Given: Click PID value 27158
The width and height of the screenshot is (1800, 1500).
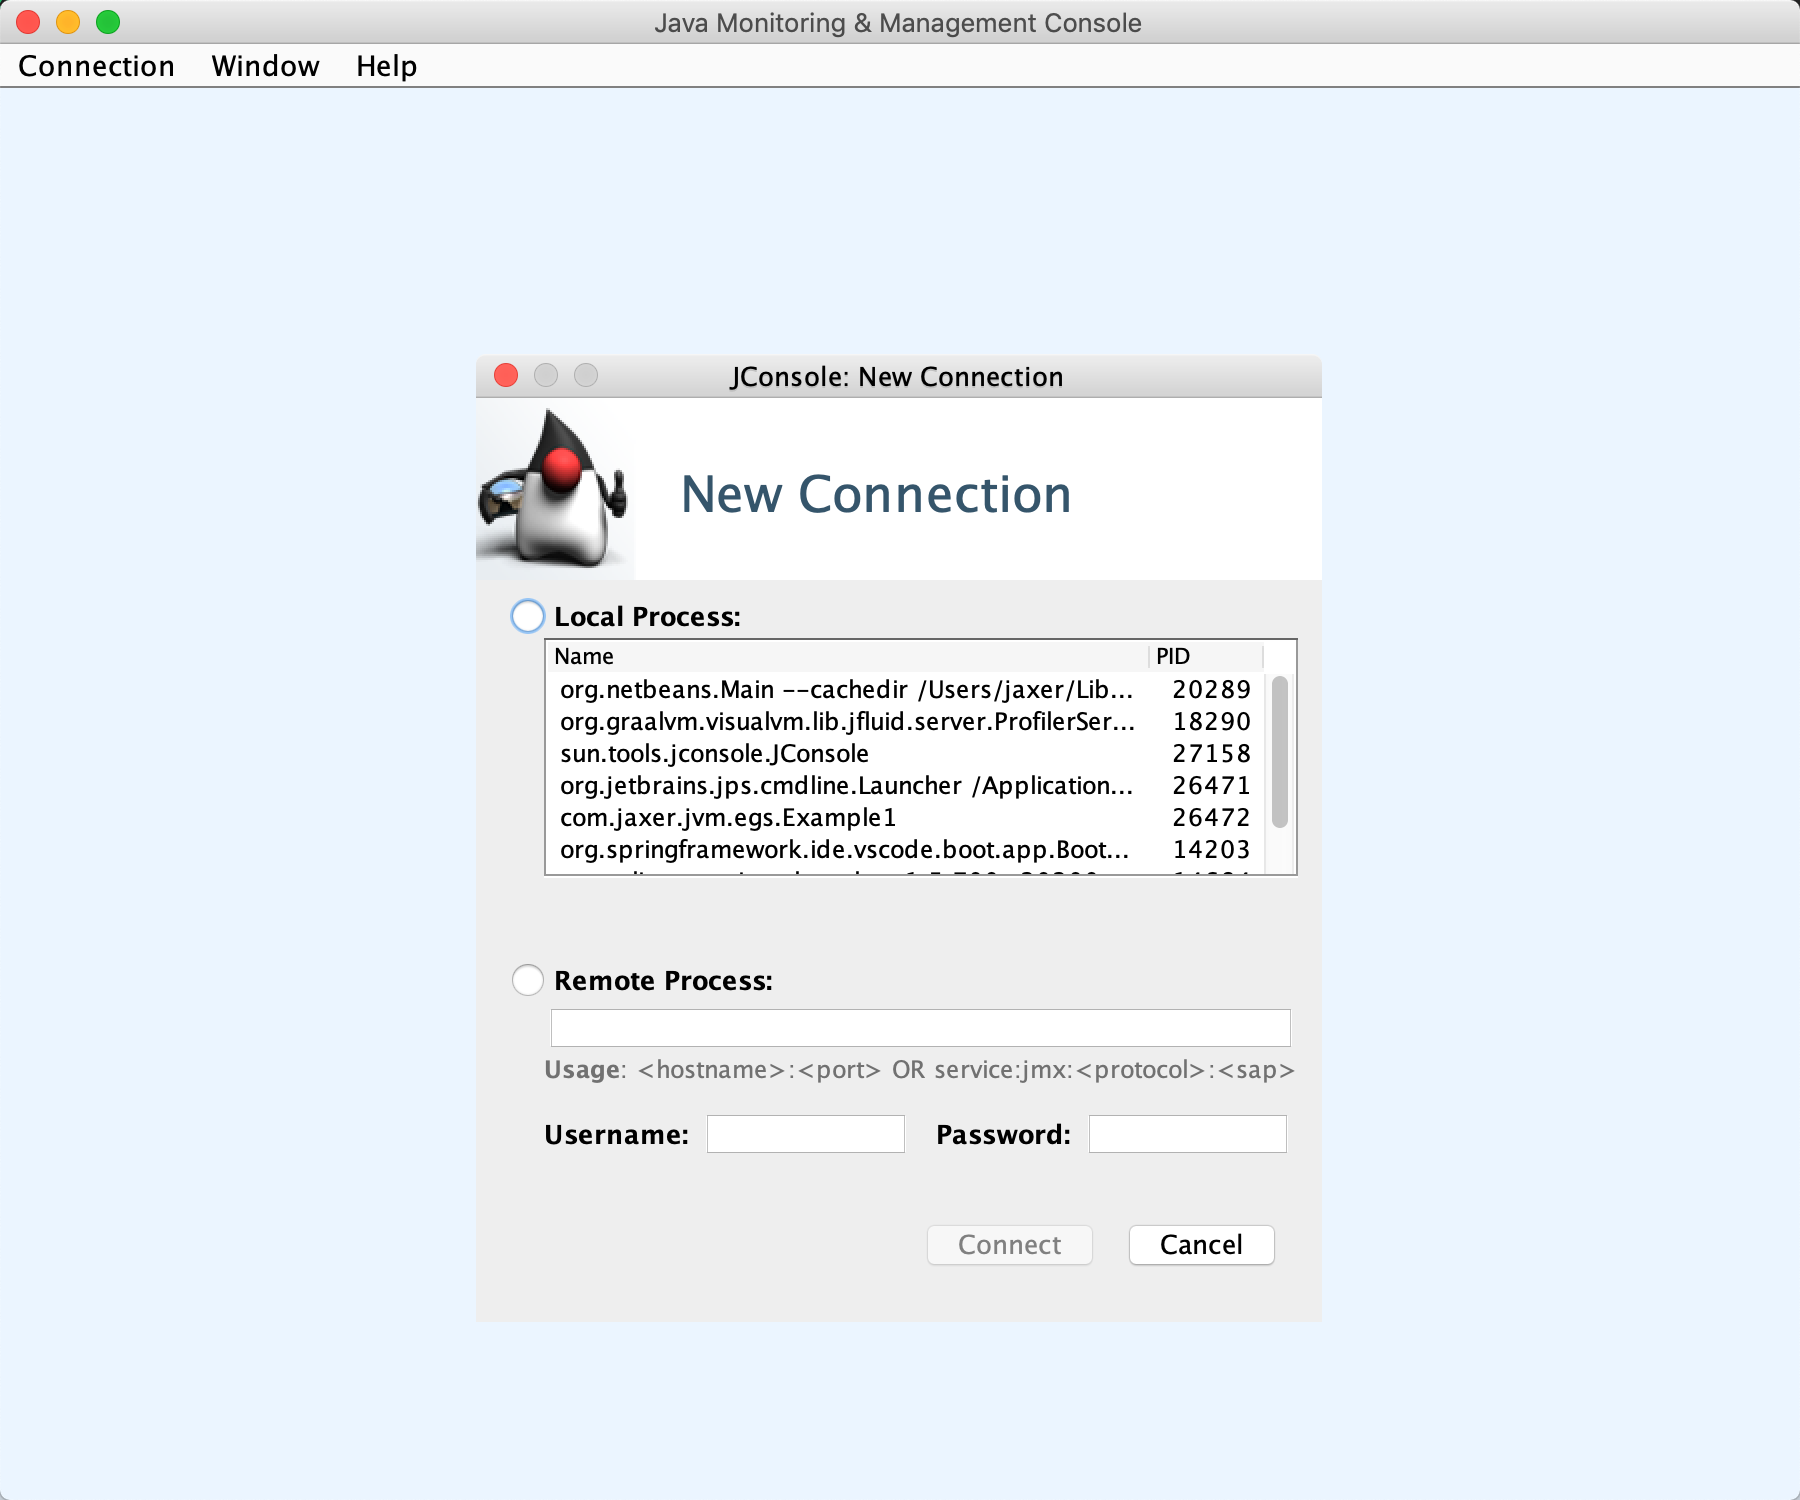Looking at the screenshot, I should click(1211, 753).
